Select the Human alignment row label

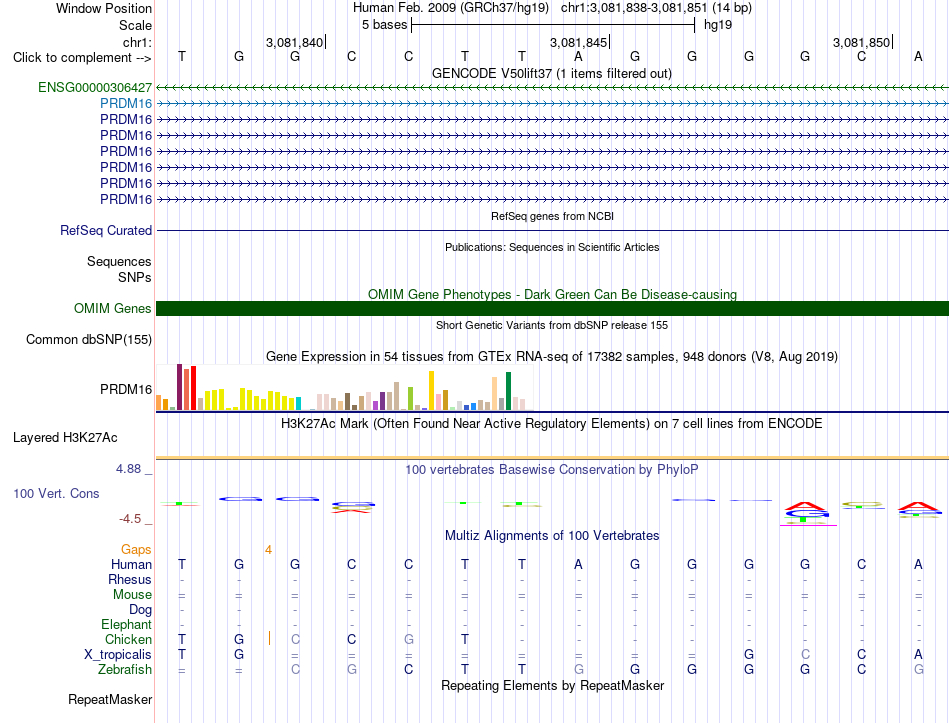pyautogui.click(x=131, y=564)
